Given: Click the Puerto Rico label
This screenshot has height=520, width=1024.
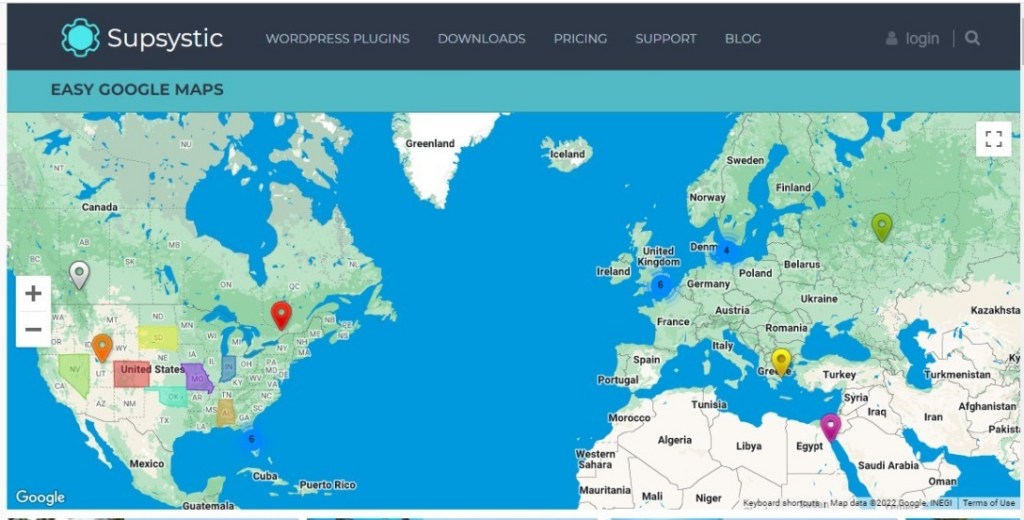Looking at the screenshot, I should tap(327, 485).
